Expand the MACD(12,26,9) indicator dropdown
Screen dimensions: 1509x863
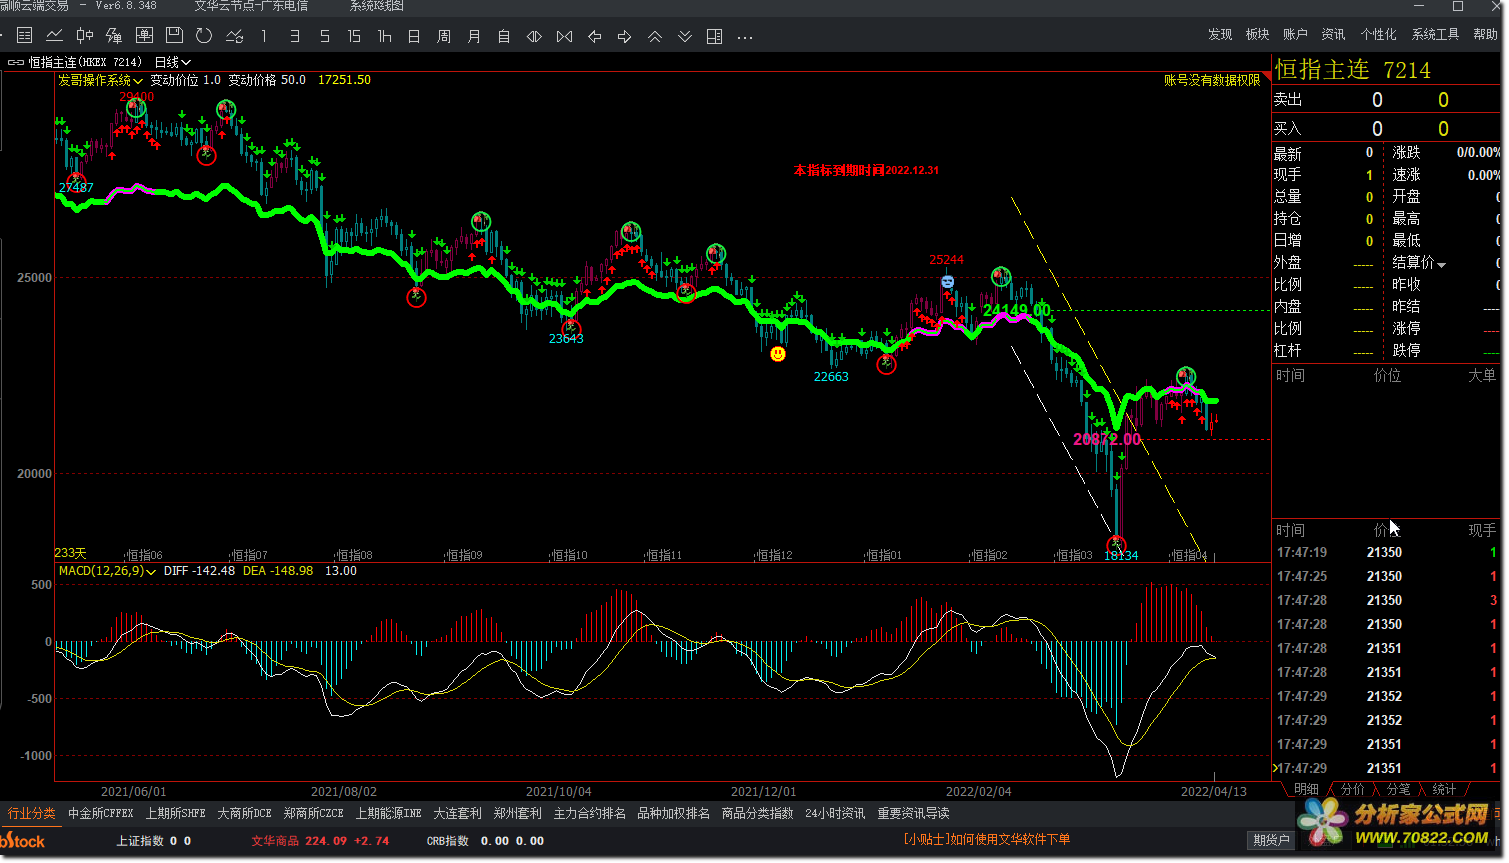[107, 571]
